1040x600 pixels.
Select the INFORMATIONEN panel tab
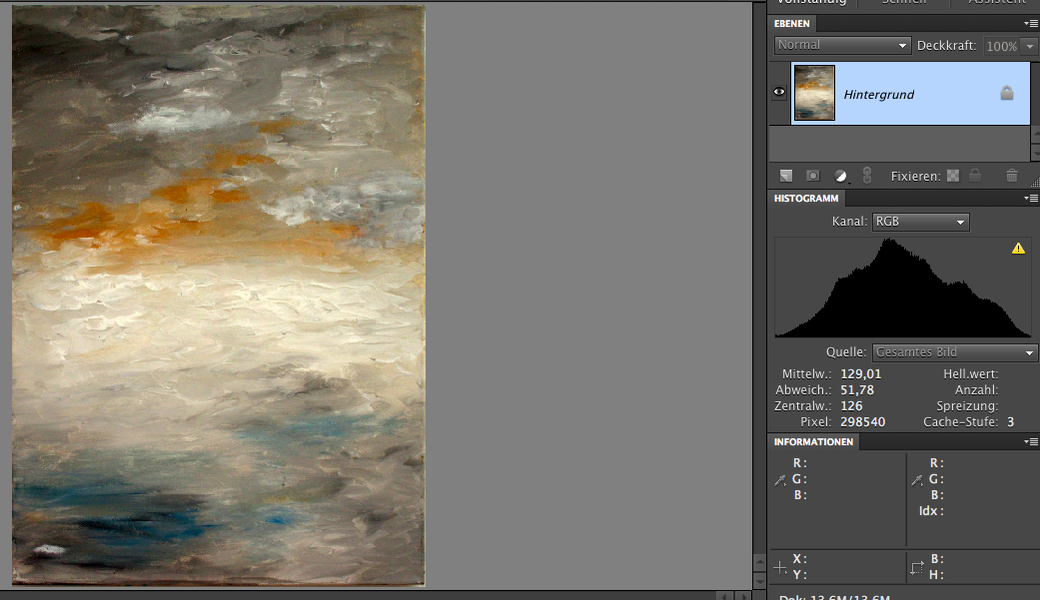(x=813, y=442)
